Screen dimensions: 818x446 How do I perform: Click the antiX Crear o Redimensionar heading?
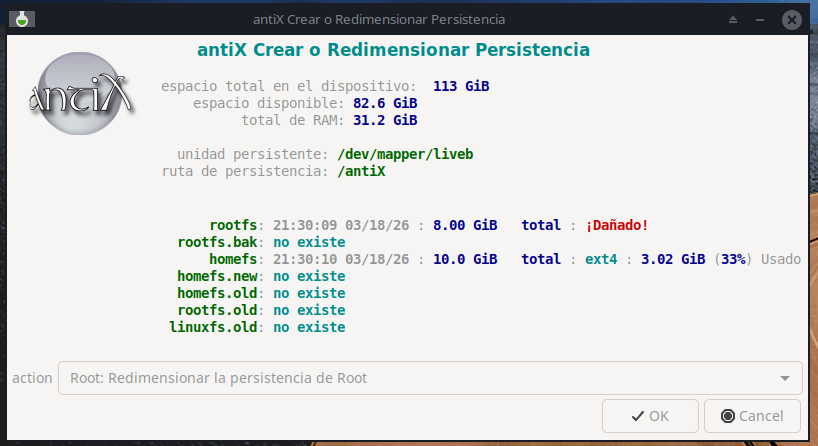point(393,50)
